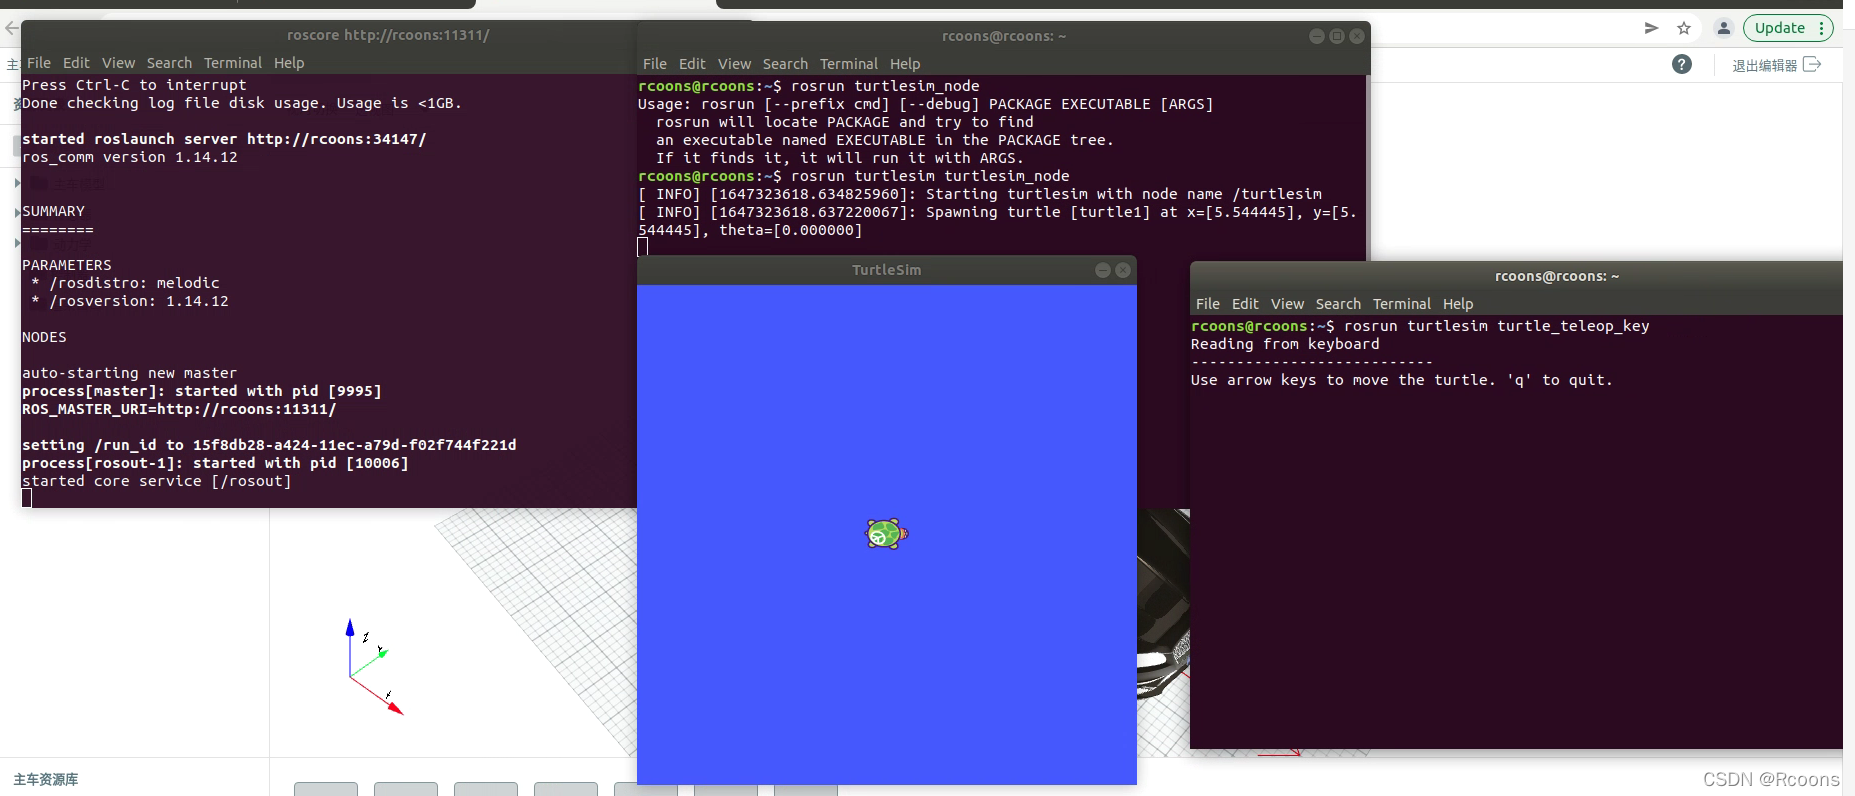This screenshot has width=1855, height=796.
Task: Click 'started roslaunch server http://rcoons:34147/' line
Action: pyautogui.click(x=224, y=140)
